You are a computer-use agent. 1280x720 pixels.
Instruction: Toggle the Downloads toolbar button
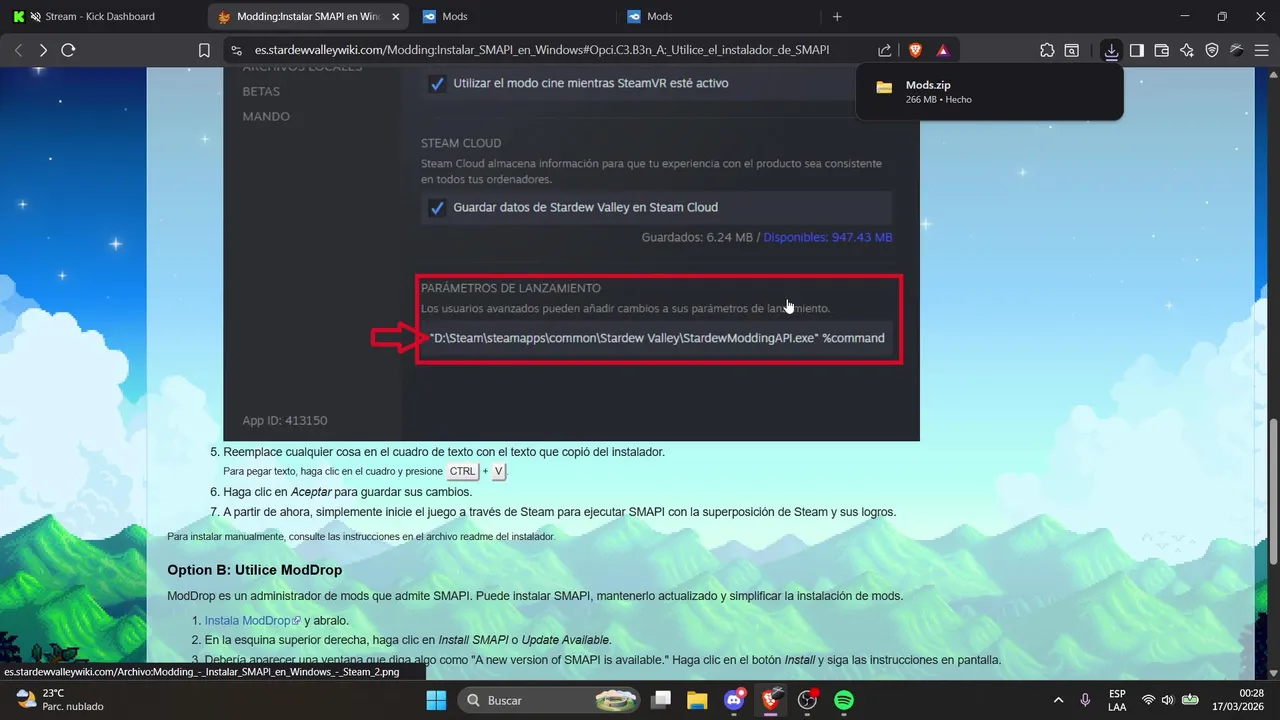coord(1111,50)
